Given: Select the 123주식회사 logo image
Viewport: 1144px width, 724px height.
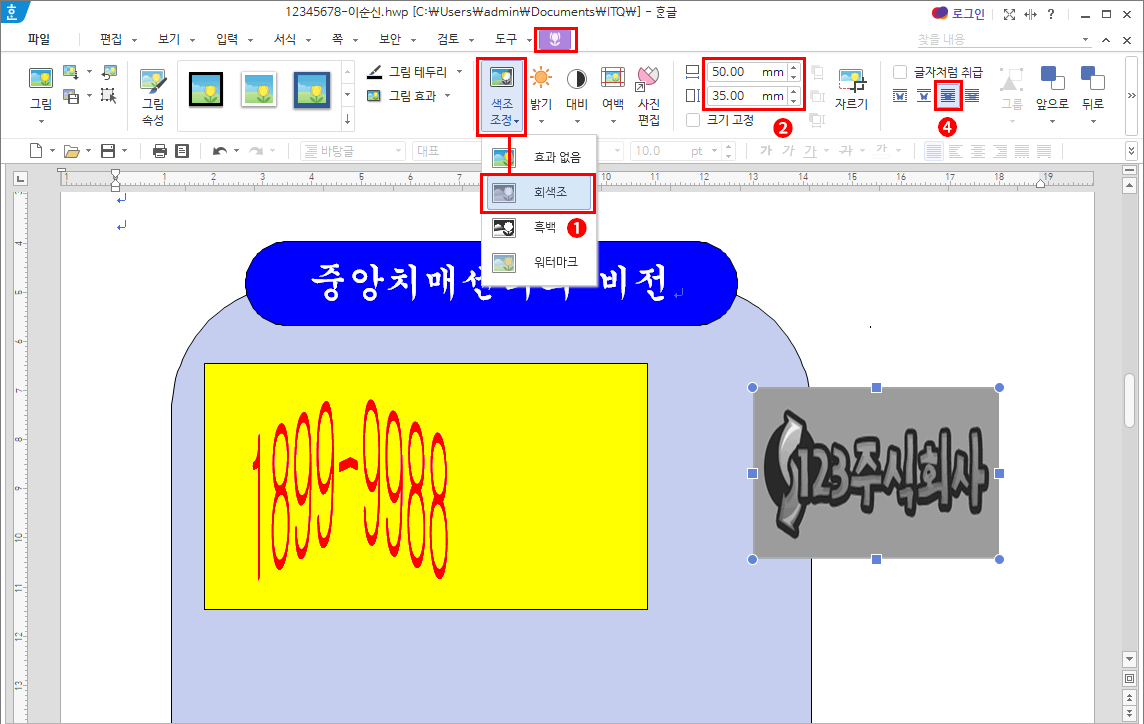Looking at the screenshot, I should [x=876, y=473].
